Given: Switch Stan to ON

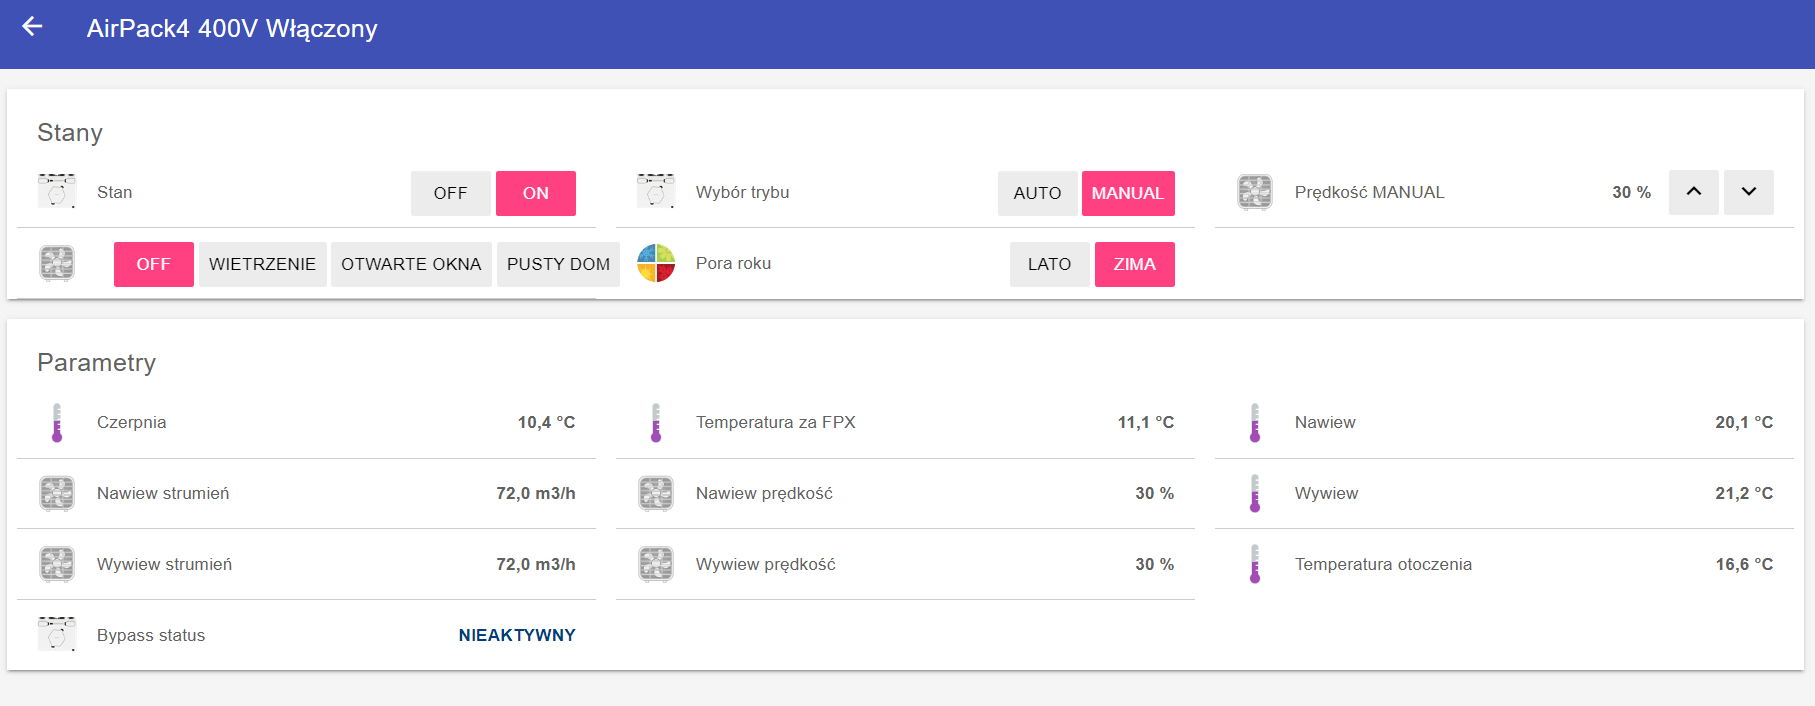Looking at the screenshot, I should tap(536, 193).
